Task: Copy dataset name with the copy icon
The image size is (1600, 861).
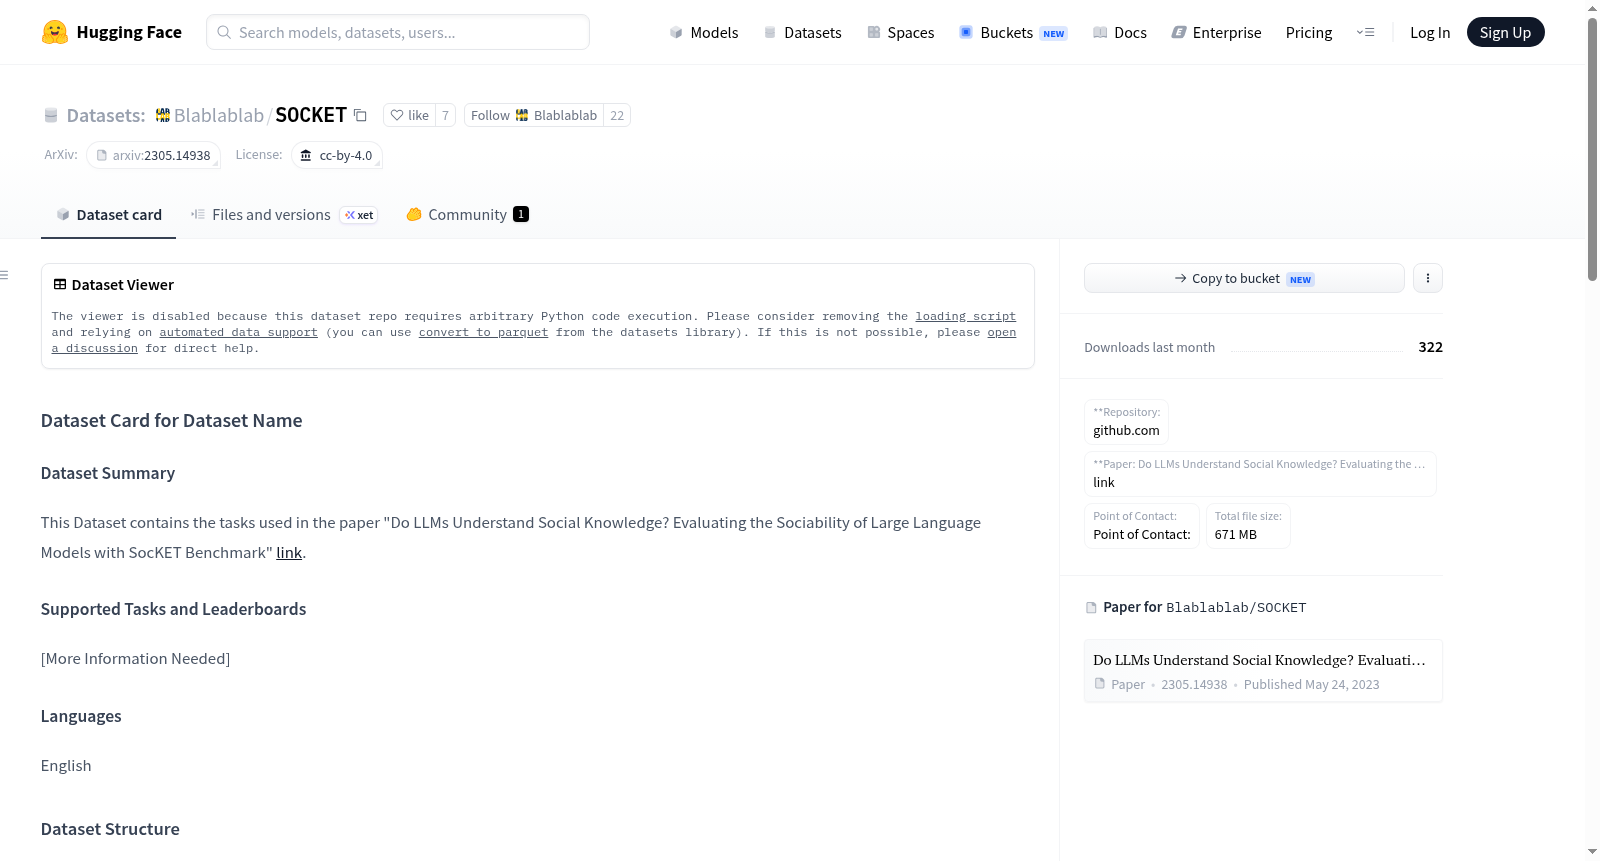Action: pos(360,116)
